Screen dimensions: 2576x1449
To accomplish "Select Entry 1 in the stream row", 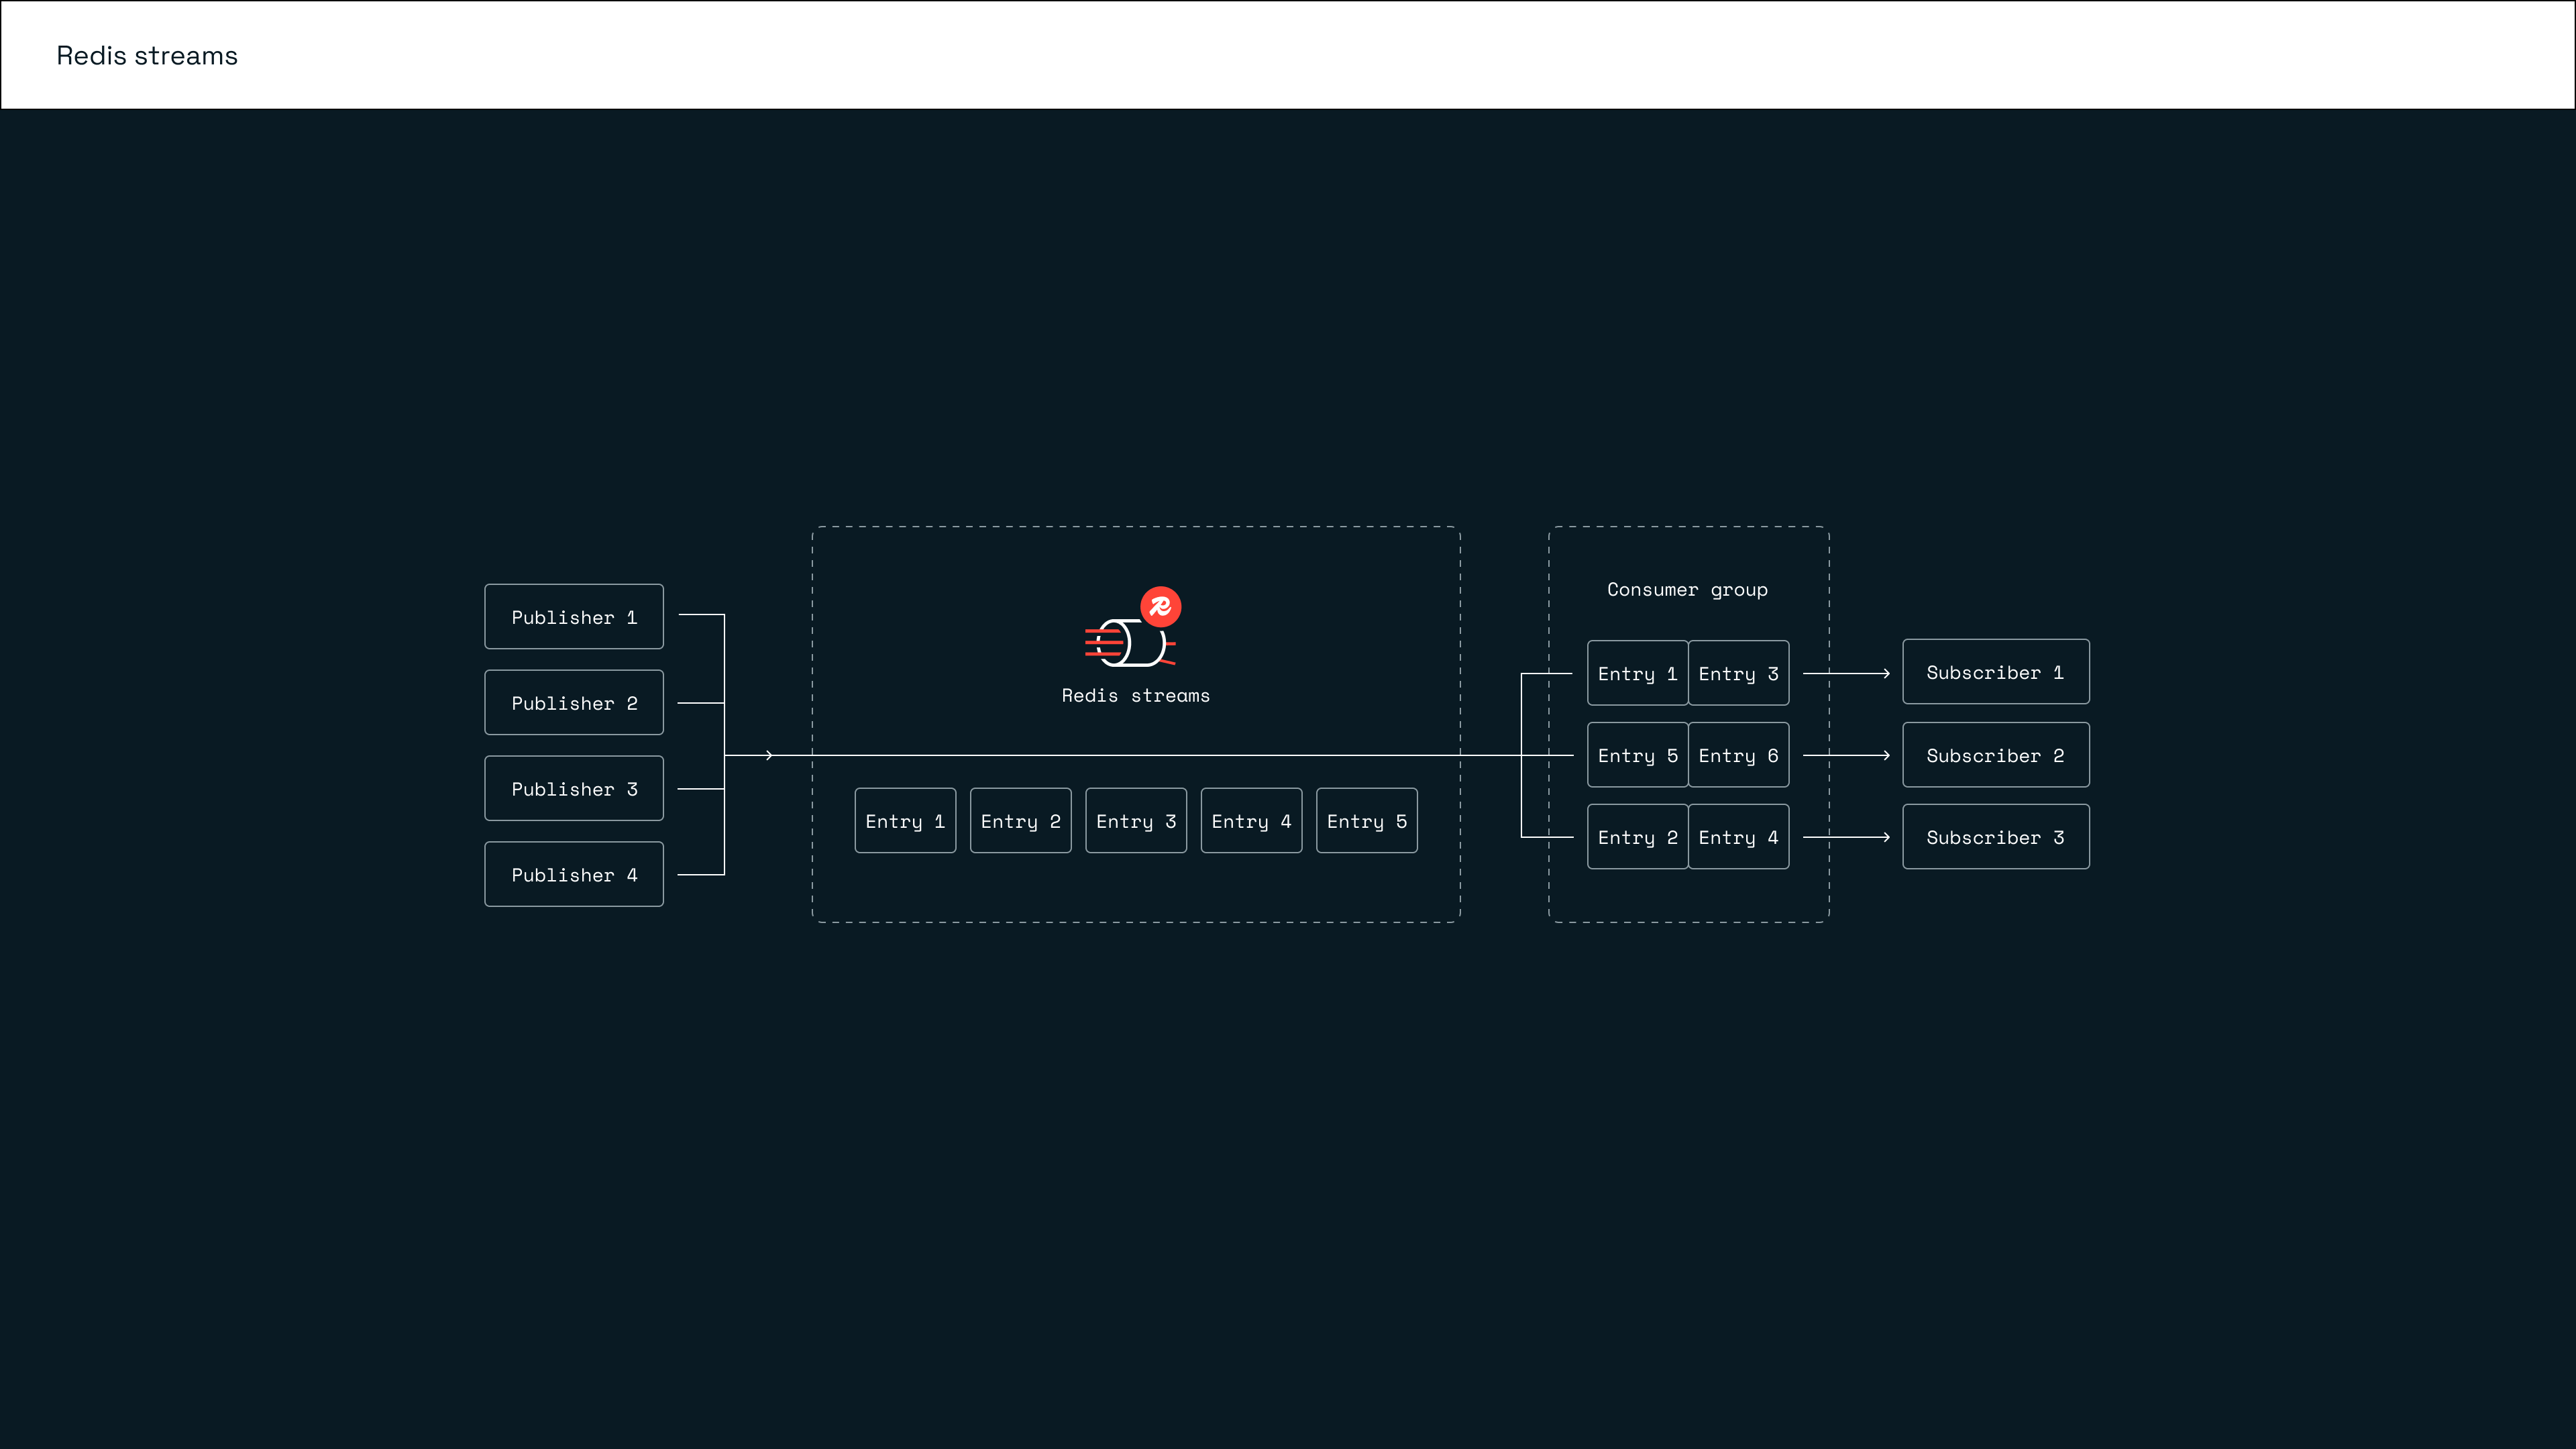I will coord(905,821).
